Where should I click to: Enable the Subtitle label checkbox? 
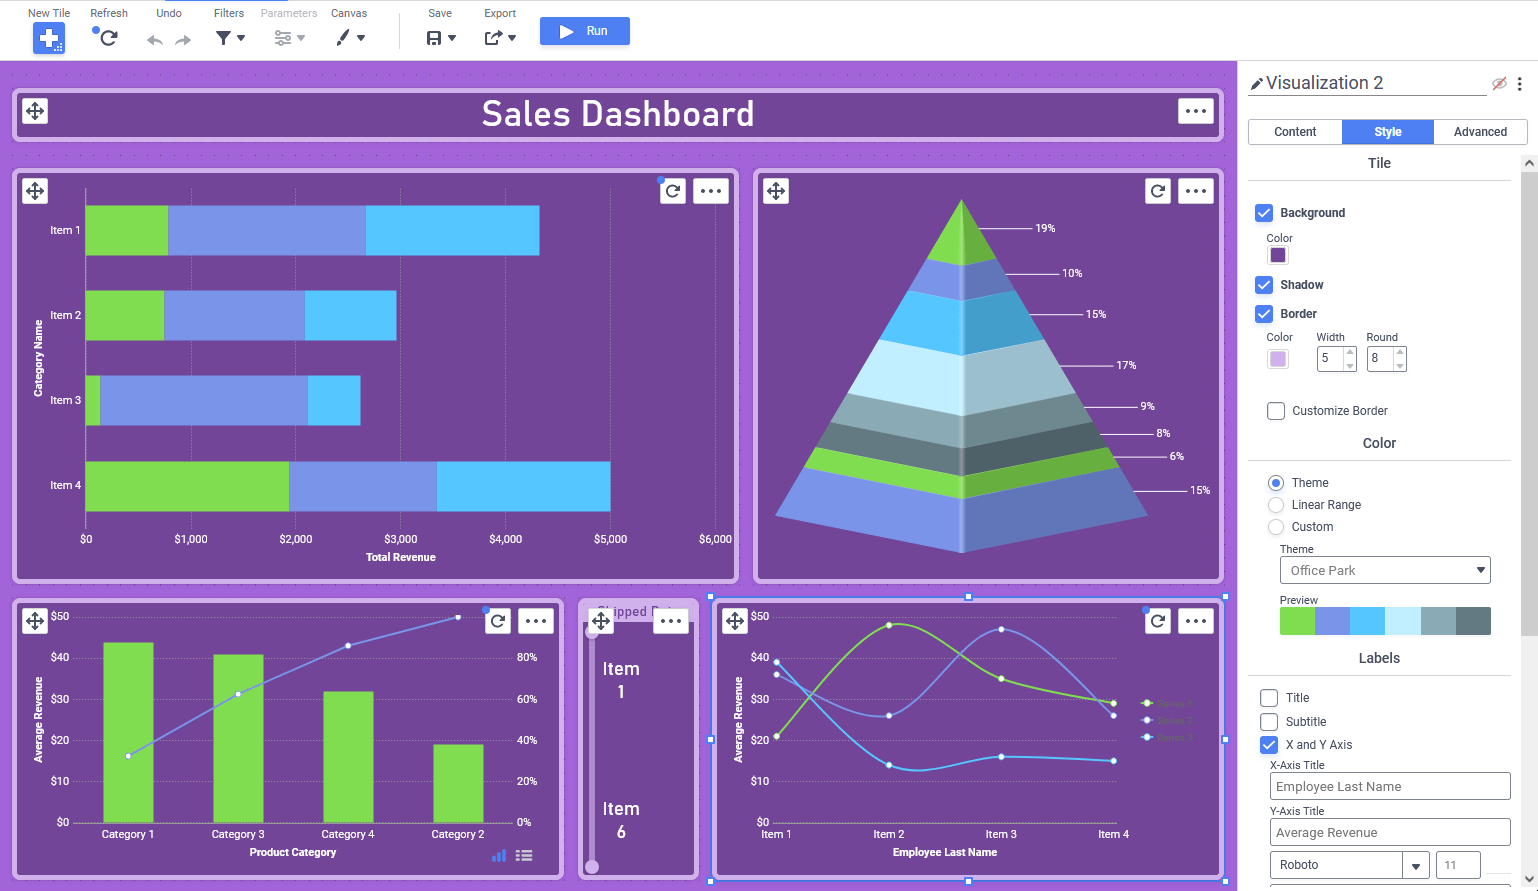1269,722
